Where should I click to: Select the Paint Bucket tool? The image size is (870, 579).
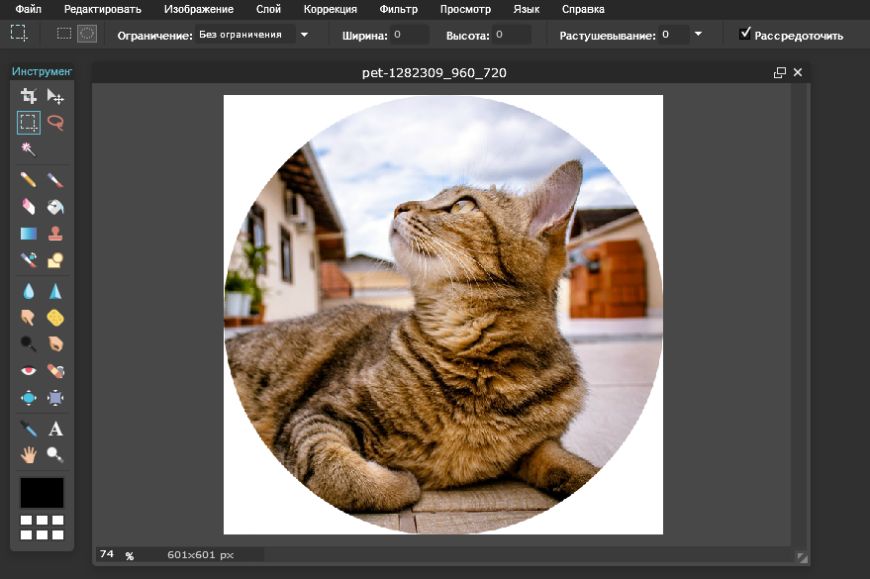(56, 207)
